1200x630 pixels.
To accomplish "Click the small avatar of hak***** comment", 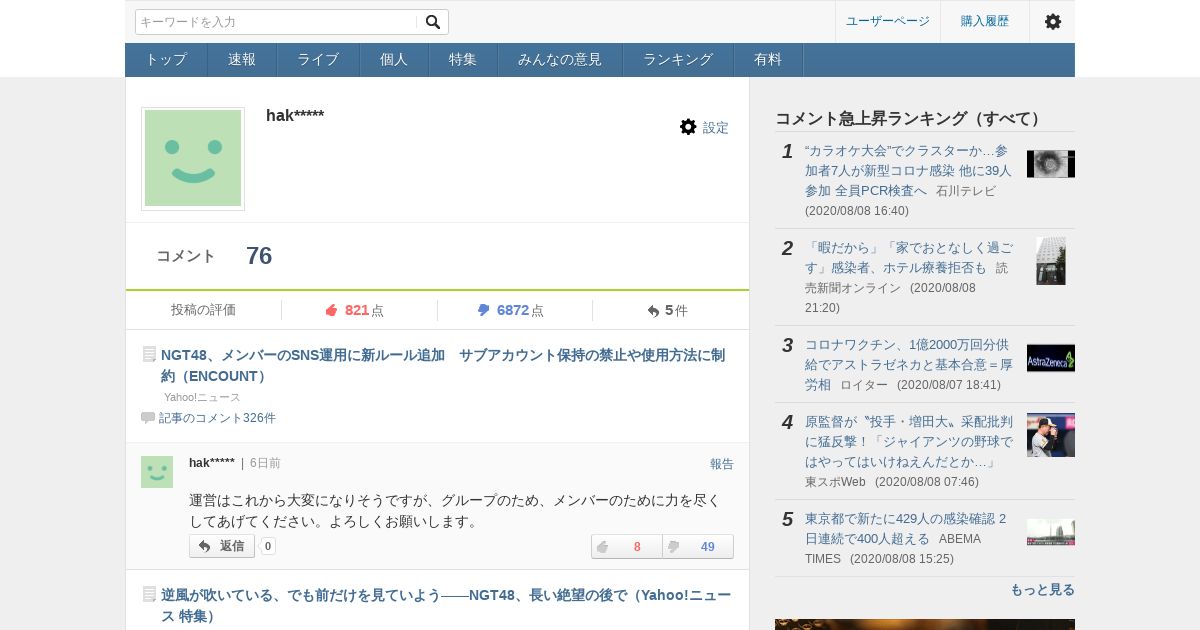I will coord(157,472).
